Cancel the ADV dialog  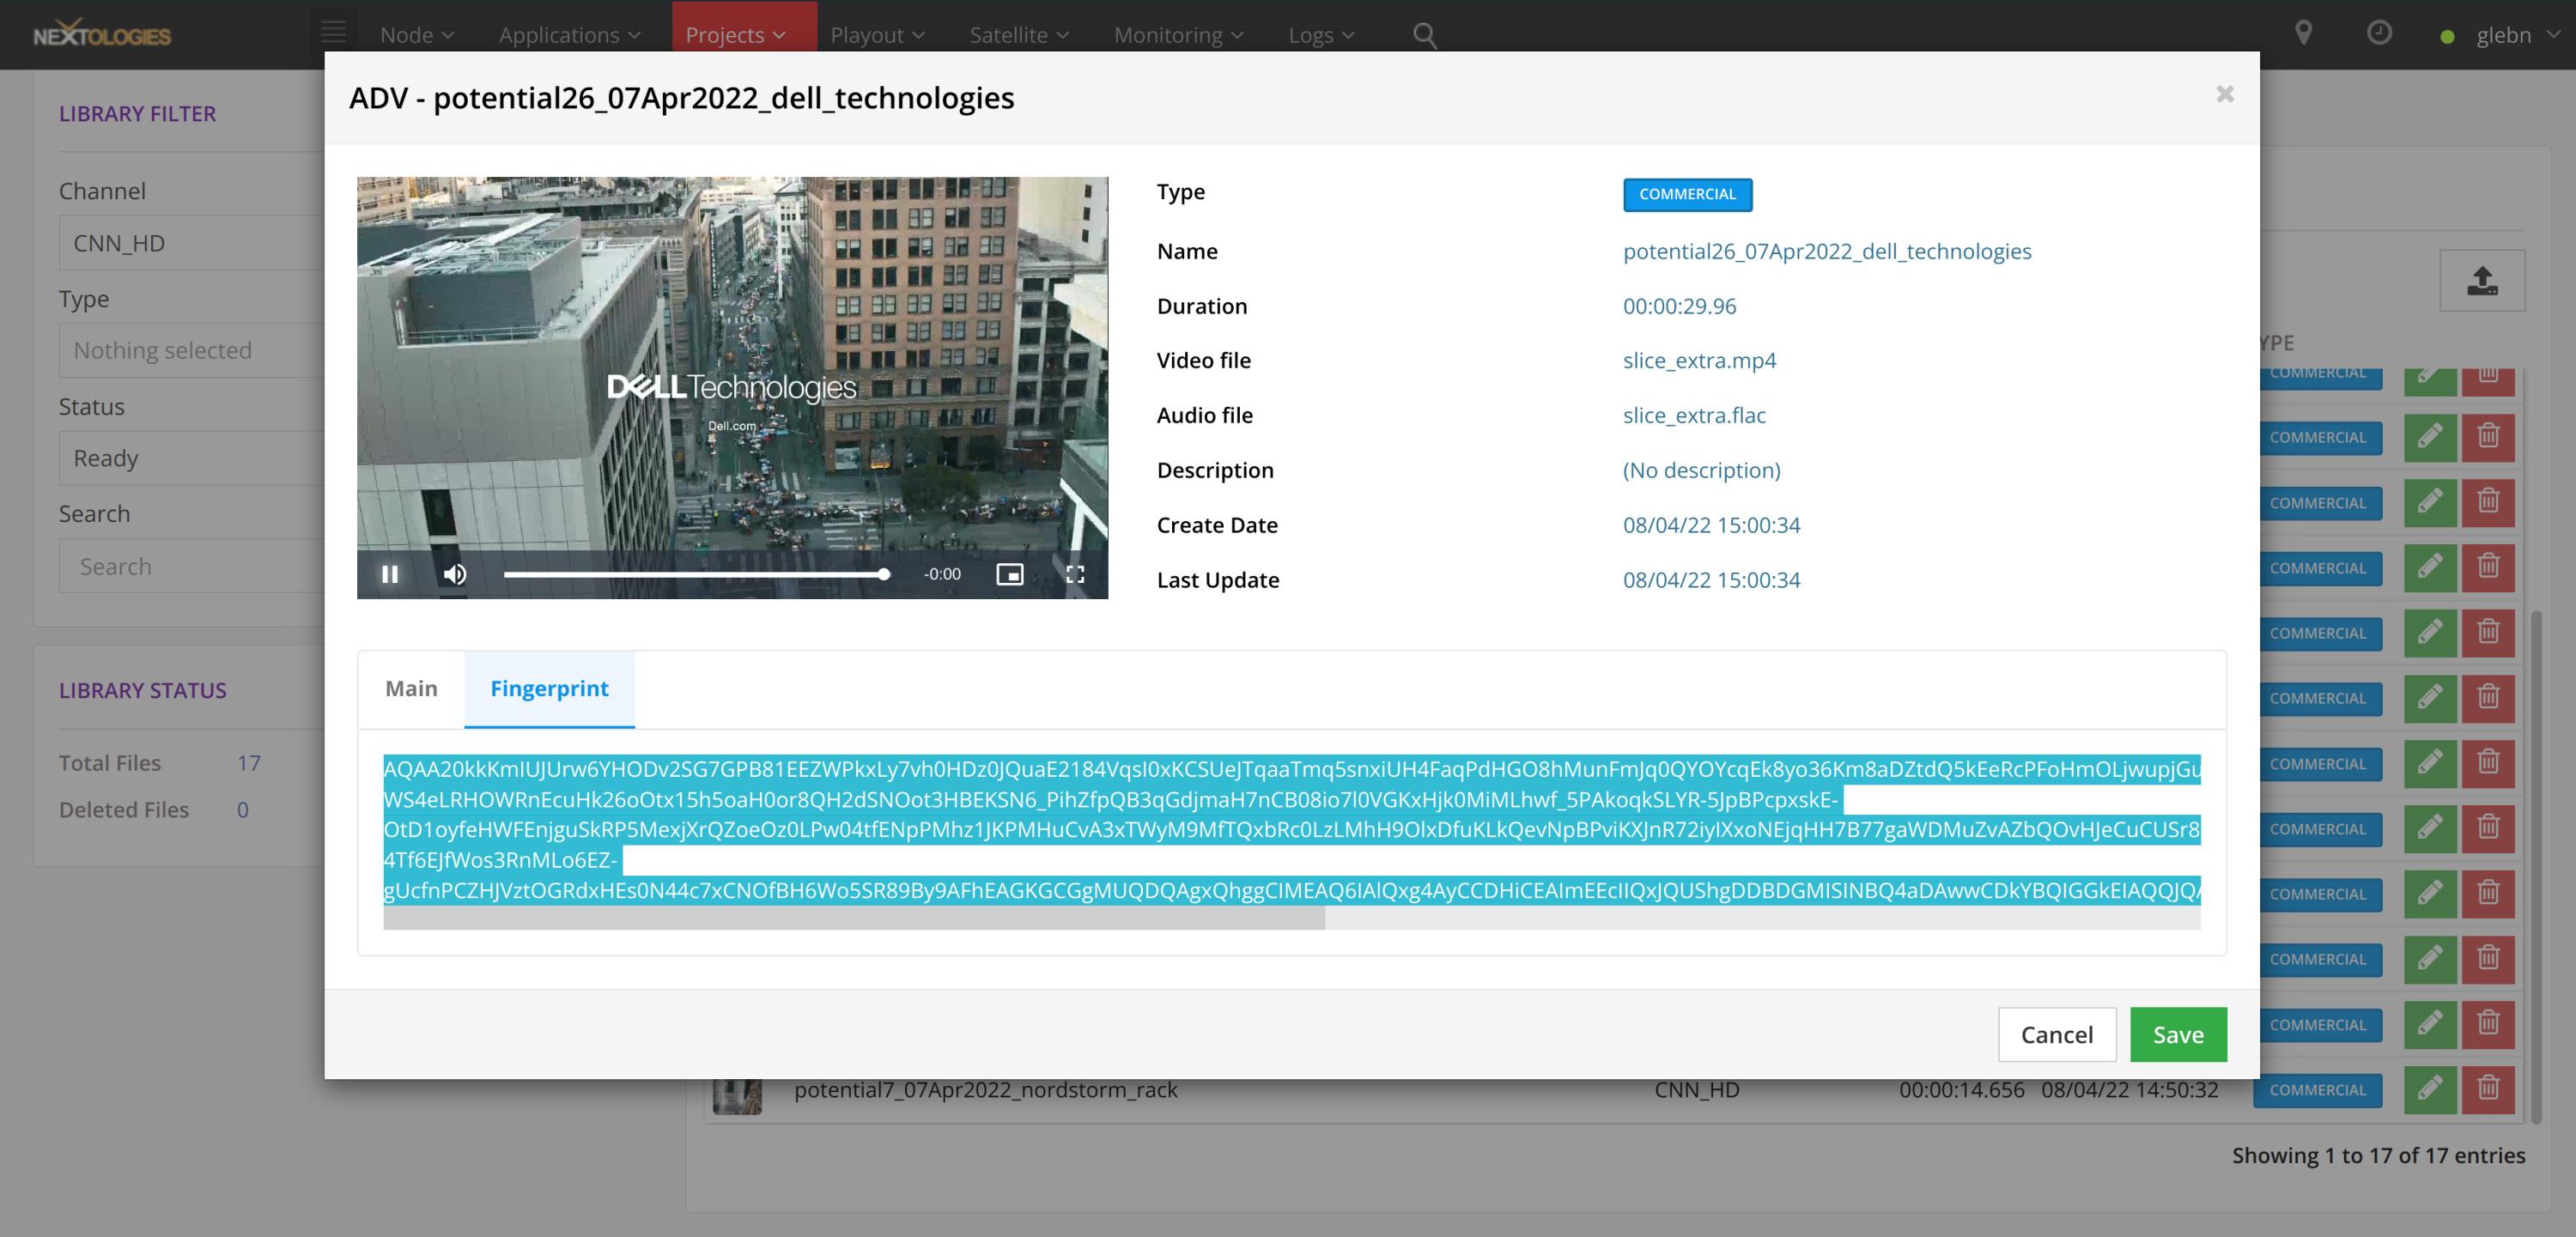(x=2056, y=1035)
